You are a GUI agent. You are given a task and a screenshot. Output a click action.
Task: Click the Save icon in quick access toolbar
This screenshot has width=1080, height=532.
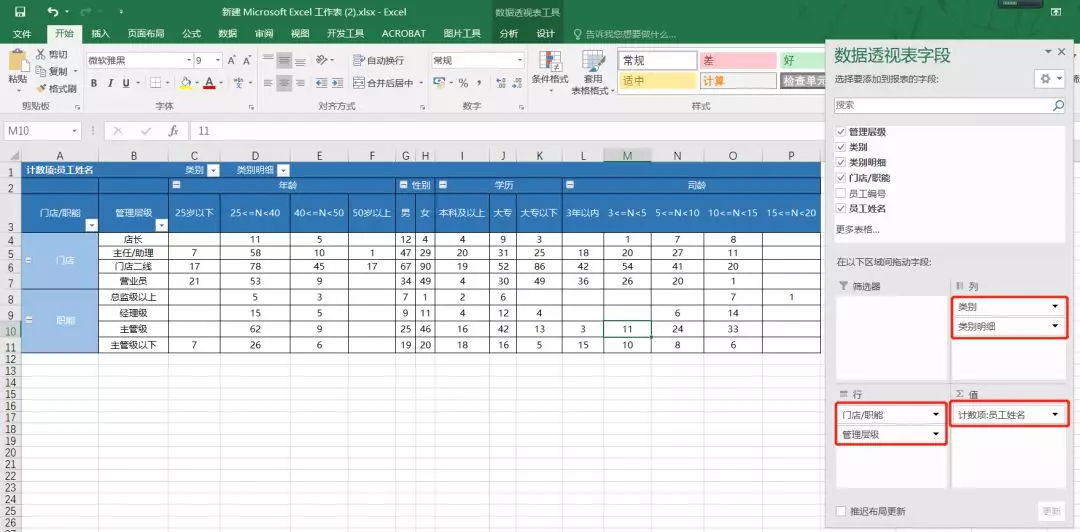(x=20, y=12)
